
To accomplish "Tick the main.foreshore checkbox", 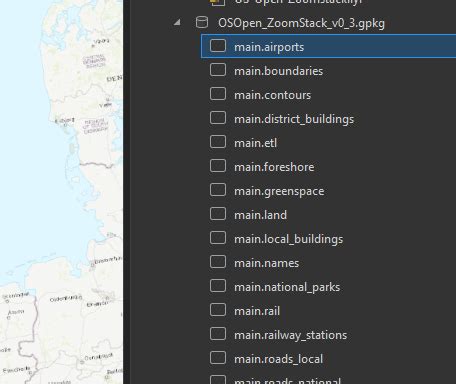I will click(x=218, y=166).
